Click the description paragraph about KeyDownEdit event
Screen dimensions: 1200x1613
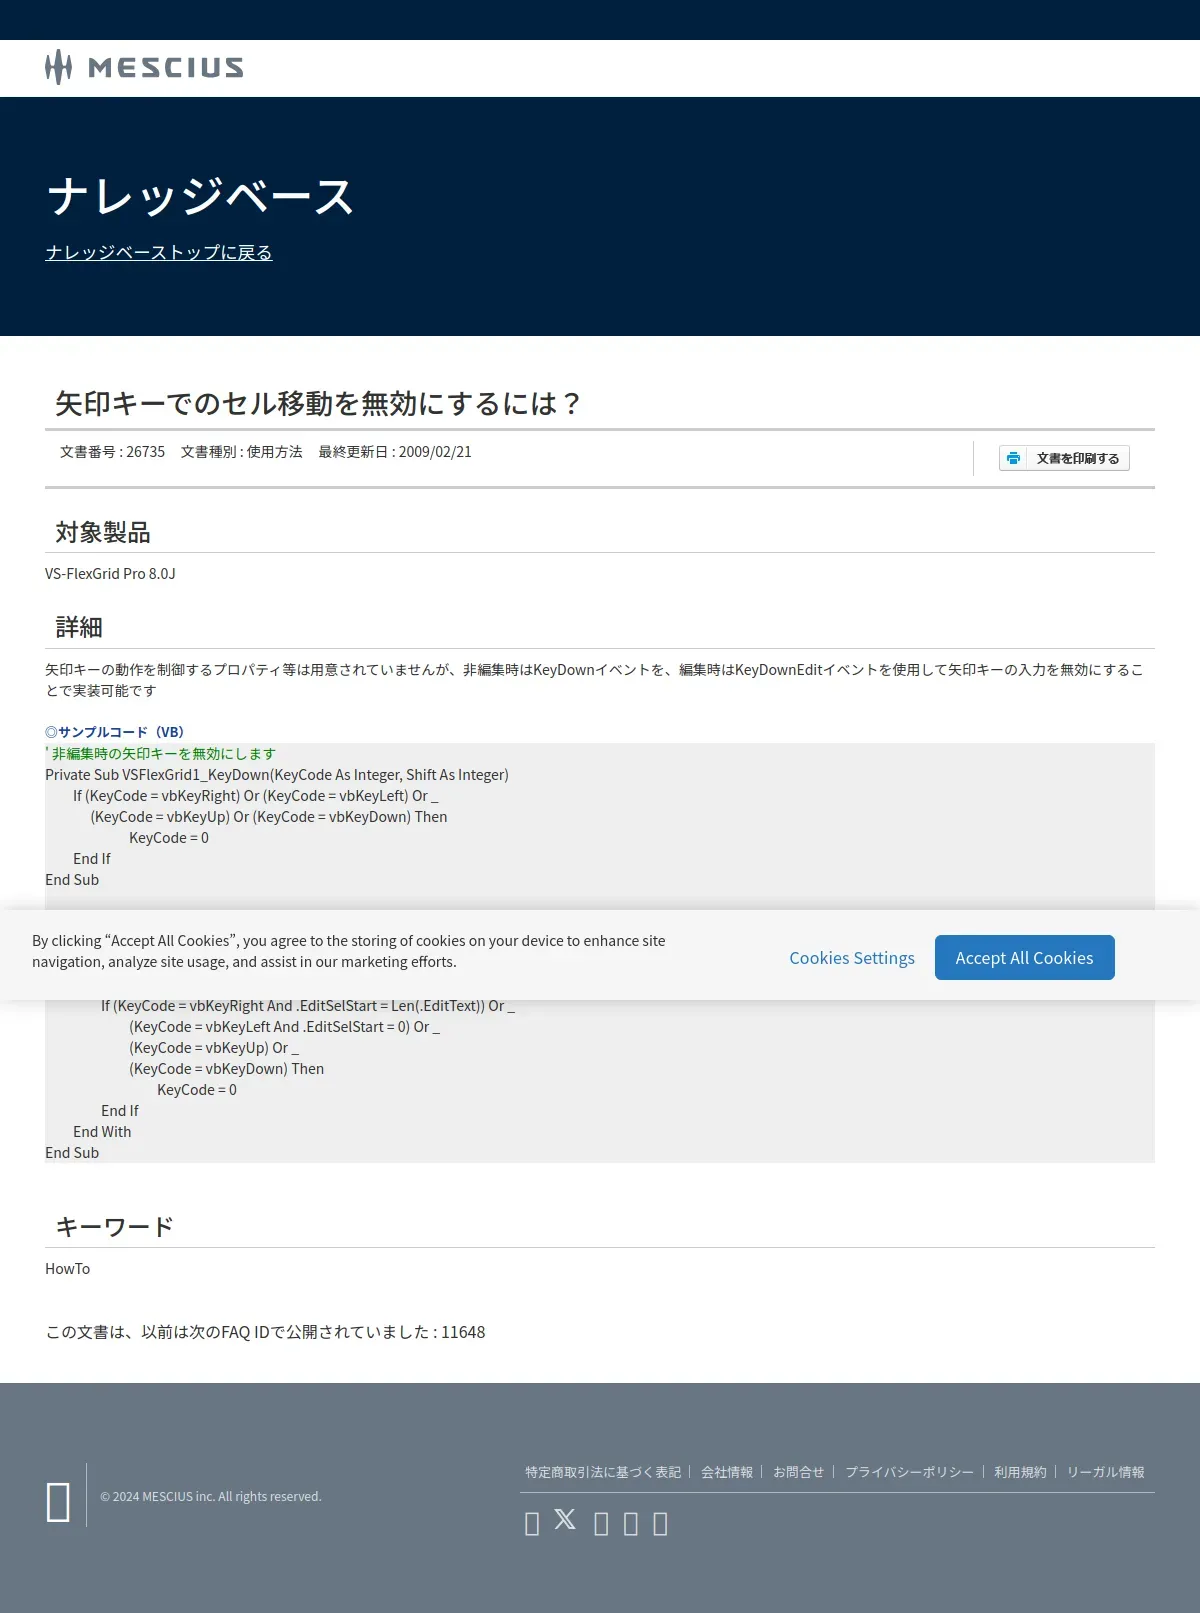pyautogui.click(x=594, y=680)
